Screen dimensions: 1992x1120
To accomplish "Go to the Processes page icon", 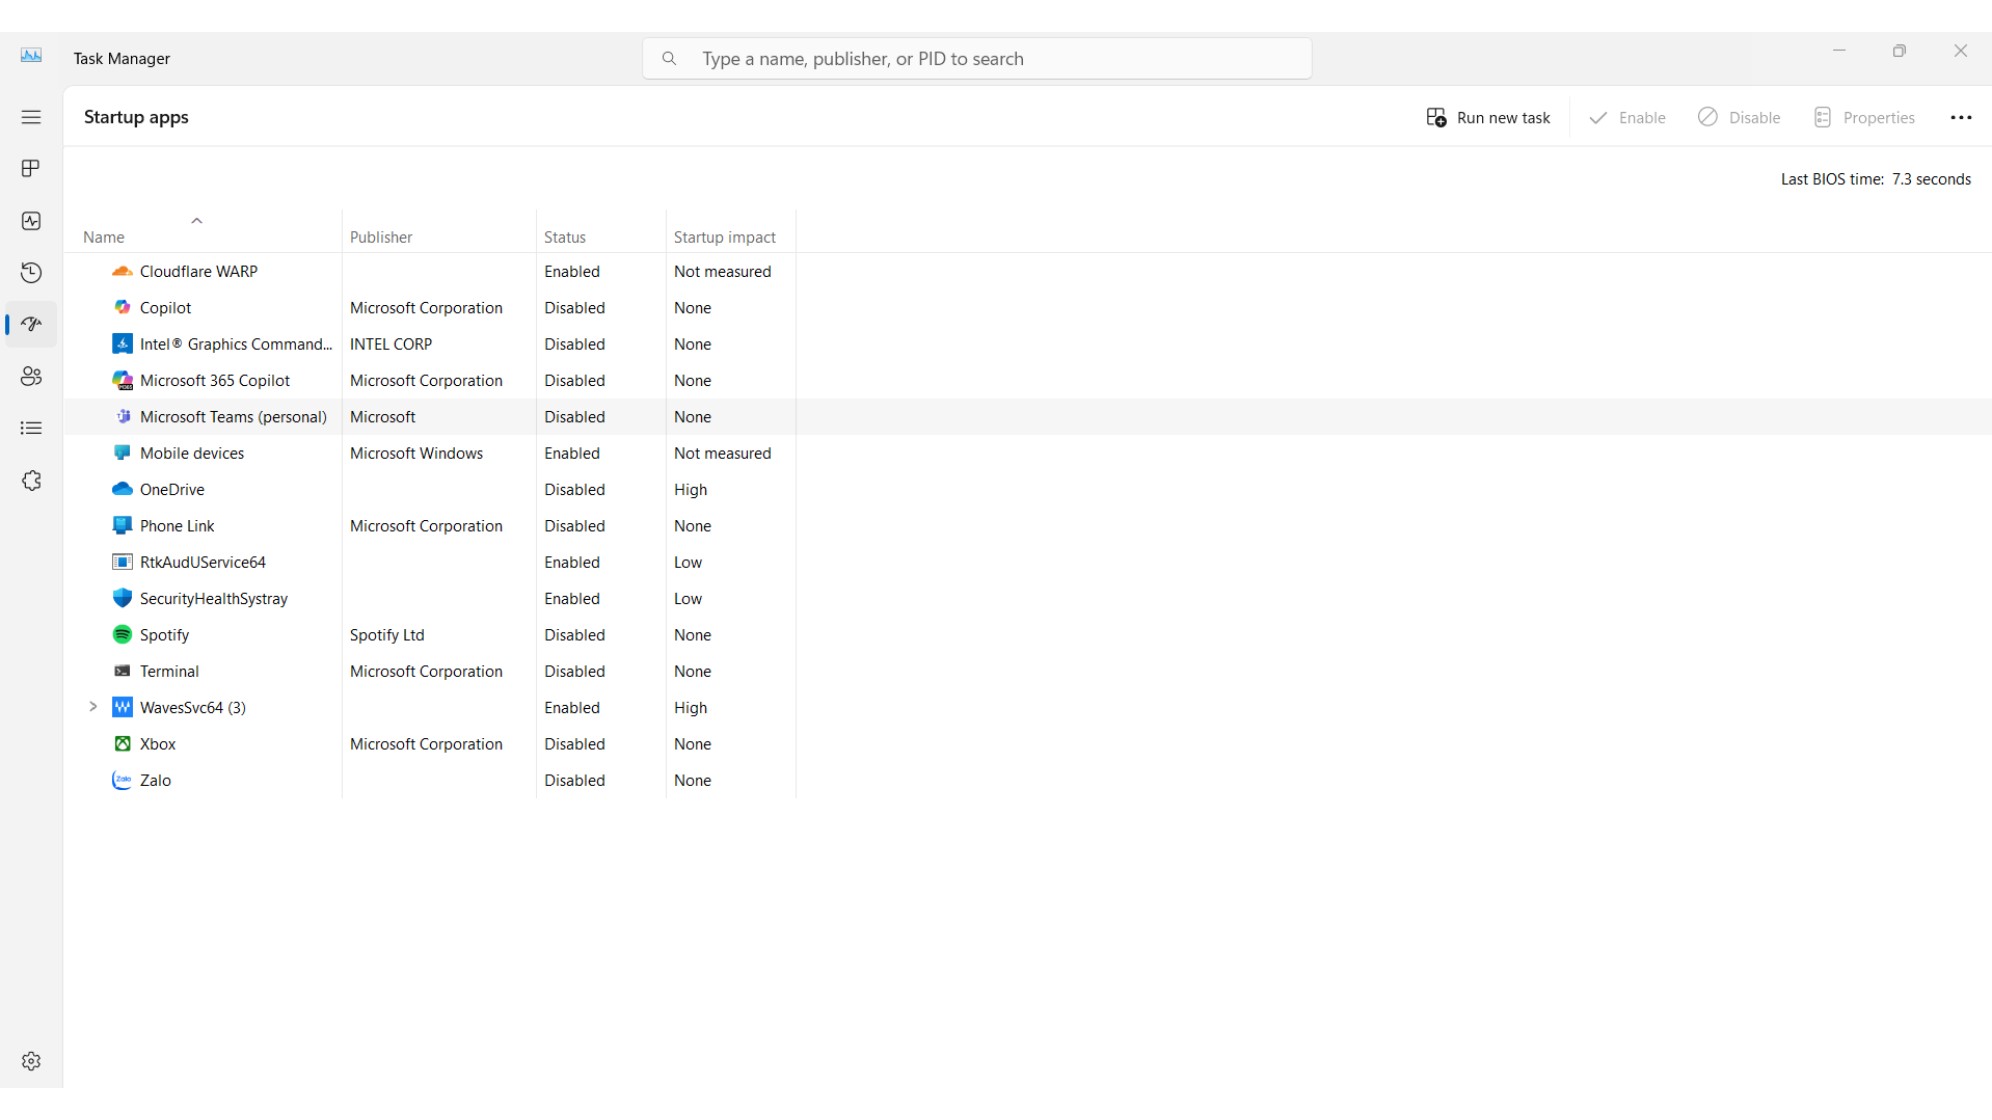I will [31, 168].
